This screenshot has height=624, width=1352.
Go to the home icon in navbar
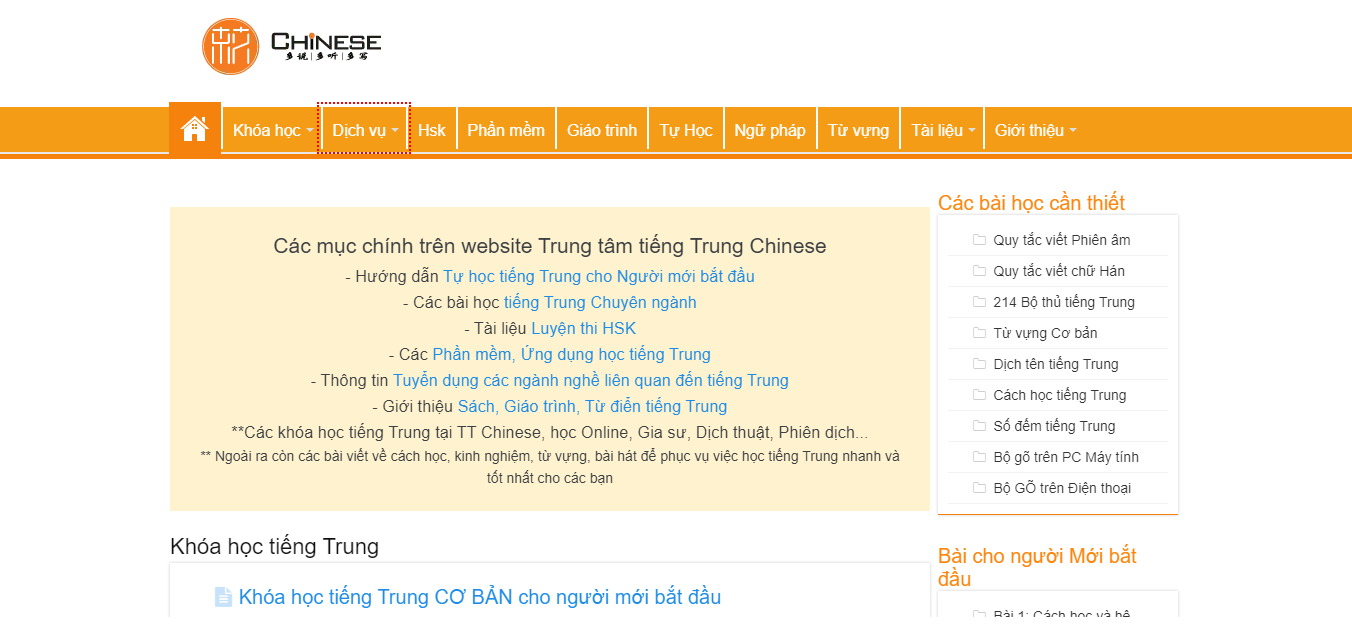(194, 129)
